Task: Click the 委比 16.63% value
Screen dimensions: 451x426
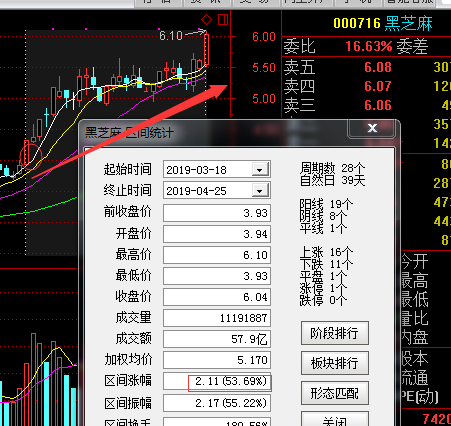Action: click(369, 46)
